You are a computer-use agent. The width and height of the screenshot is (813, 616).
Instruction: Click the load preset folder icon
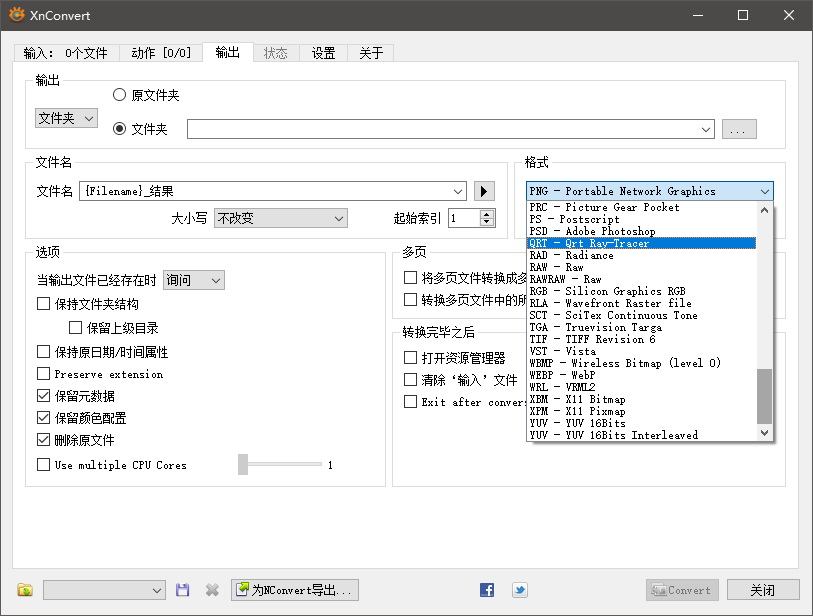click(26, 590)
